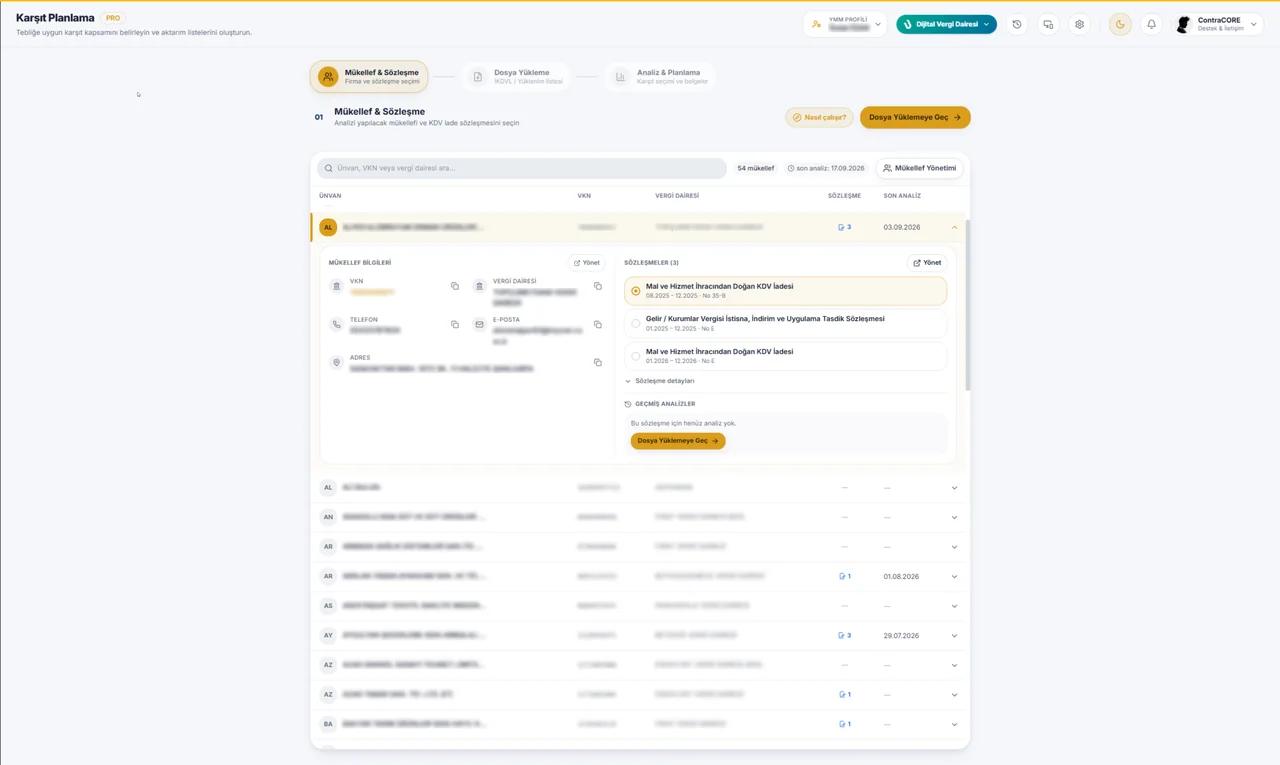
Task: Click the AS avatar badge in the list
Action: click(x=328, y=606)
